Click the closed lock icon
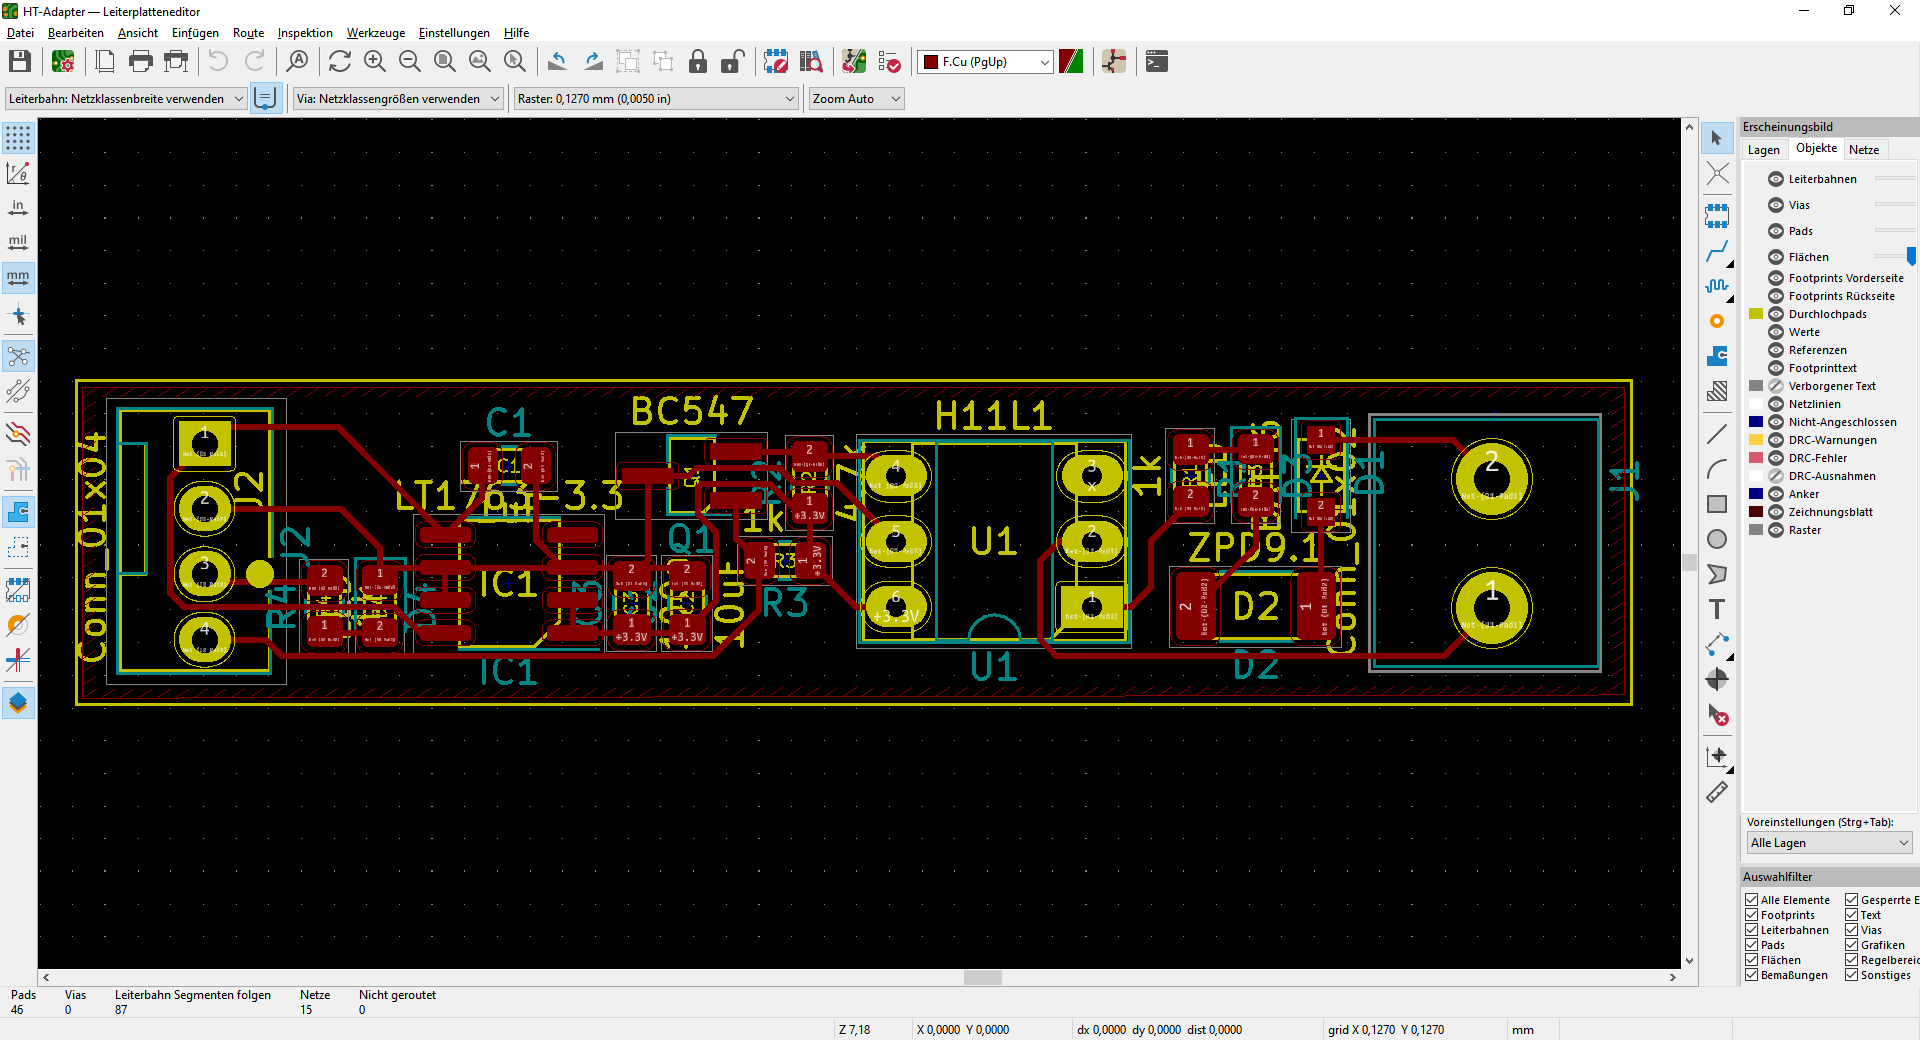 [698, 62]
